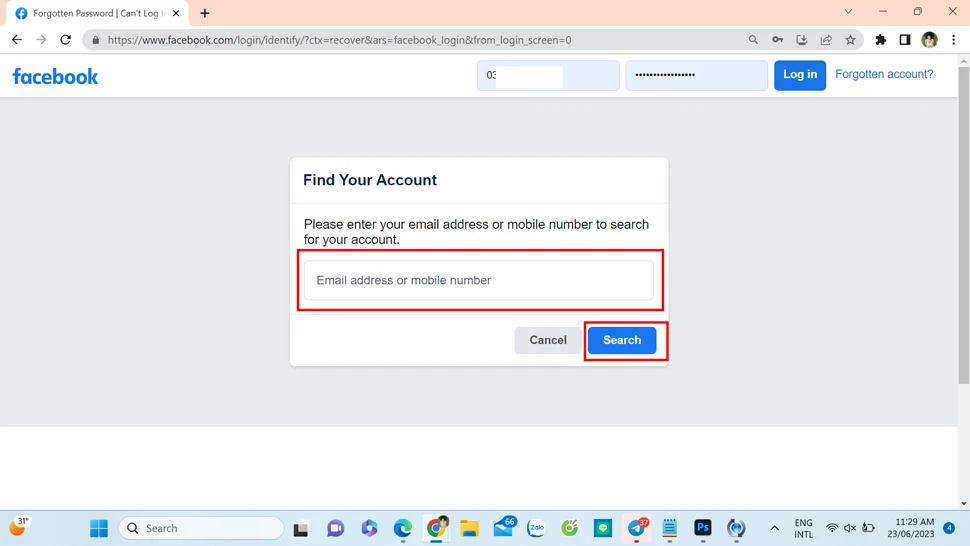Screen dimensions: 970x546
Task: Click the muted volume icon
Action: pos(850,528)
